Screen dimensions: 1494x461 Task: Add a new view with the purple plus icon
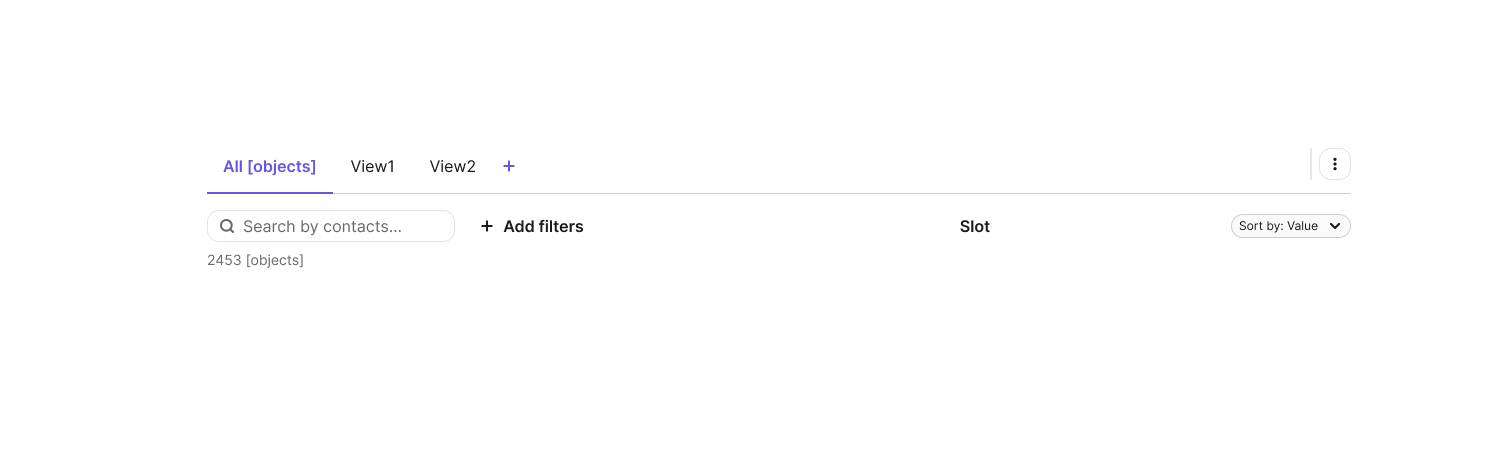coord(509,166)
